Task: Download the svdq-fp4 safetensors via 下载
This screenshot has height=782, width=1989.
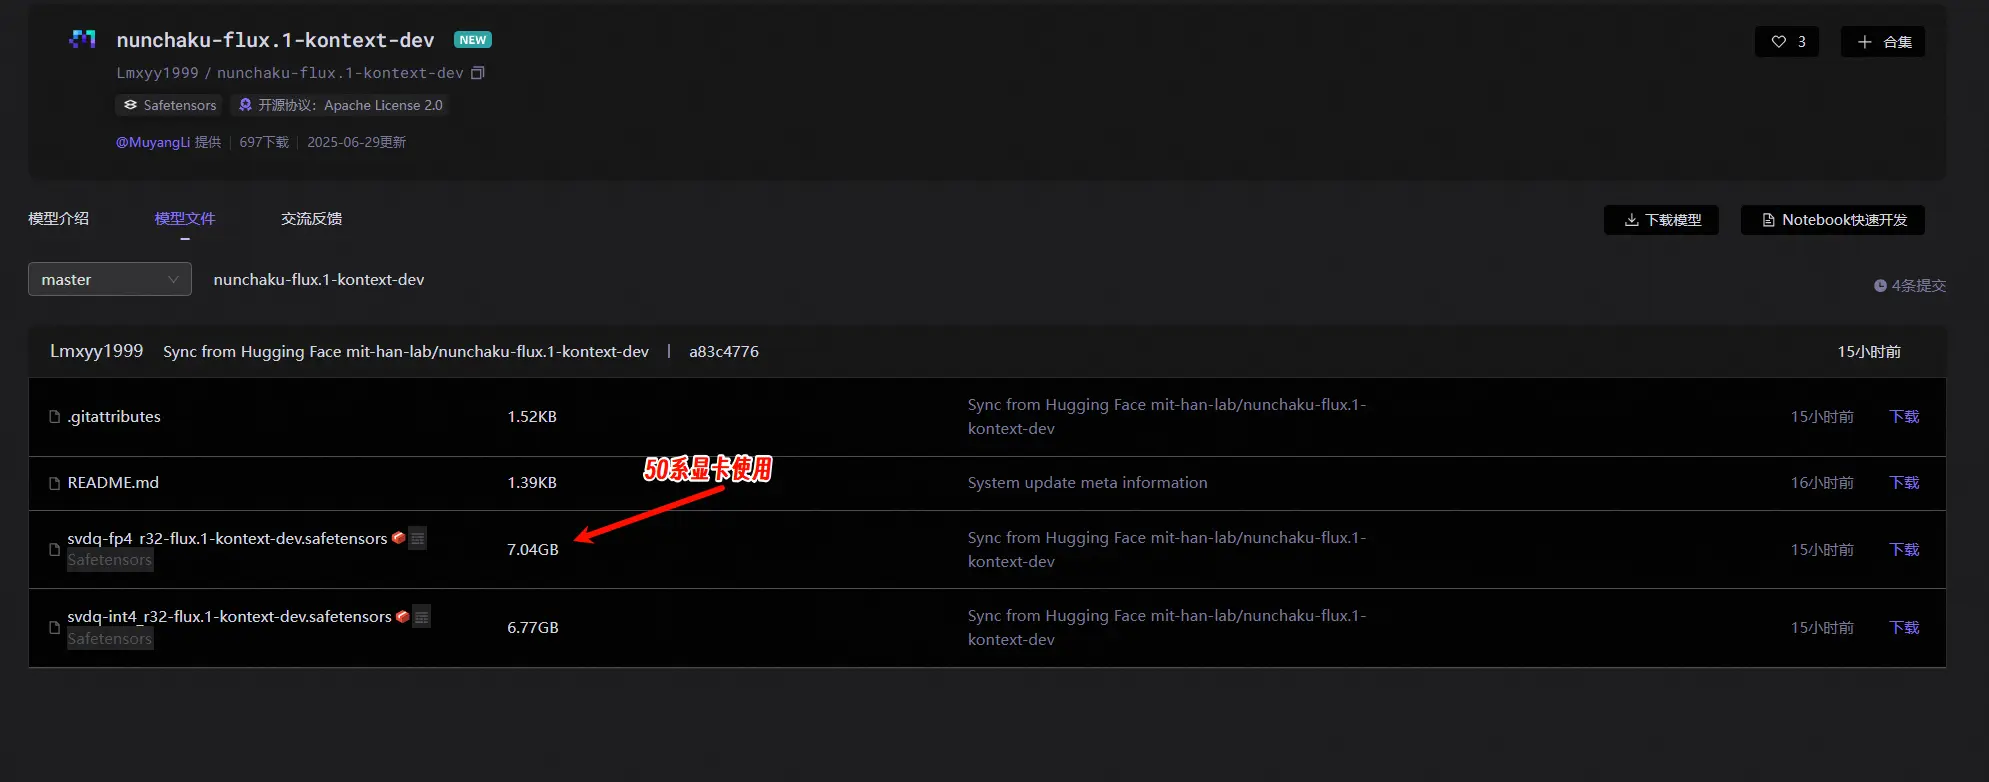Action: click(x=1904, y=550)
